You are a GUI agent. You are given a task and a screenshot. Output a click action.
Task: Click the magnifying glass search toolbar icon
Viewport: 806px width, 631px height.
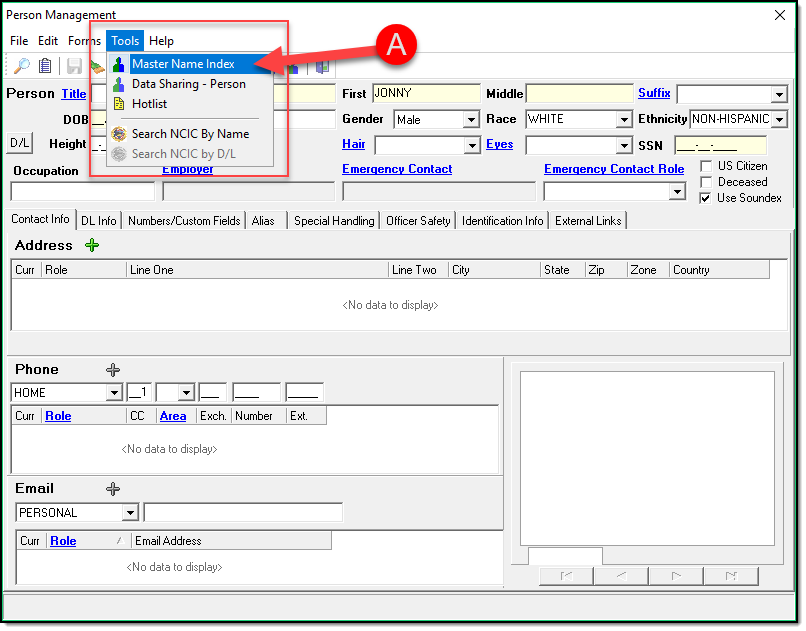pos(21,66)
